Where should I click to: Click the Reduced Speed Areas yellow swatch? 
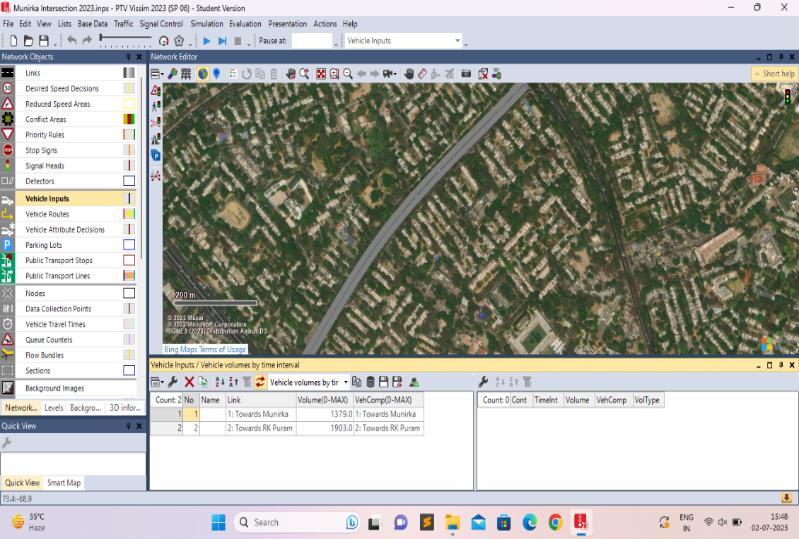pyautogui.click(x=129, y=104)
